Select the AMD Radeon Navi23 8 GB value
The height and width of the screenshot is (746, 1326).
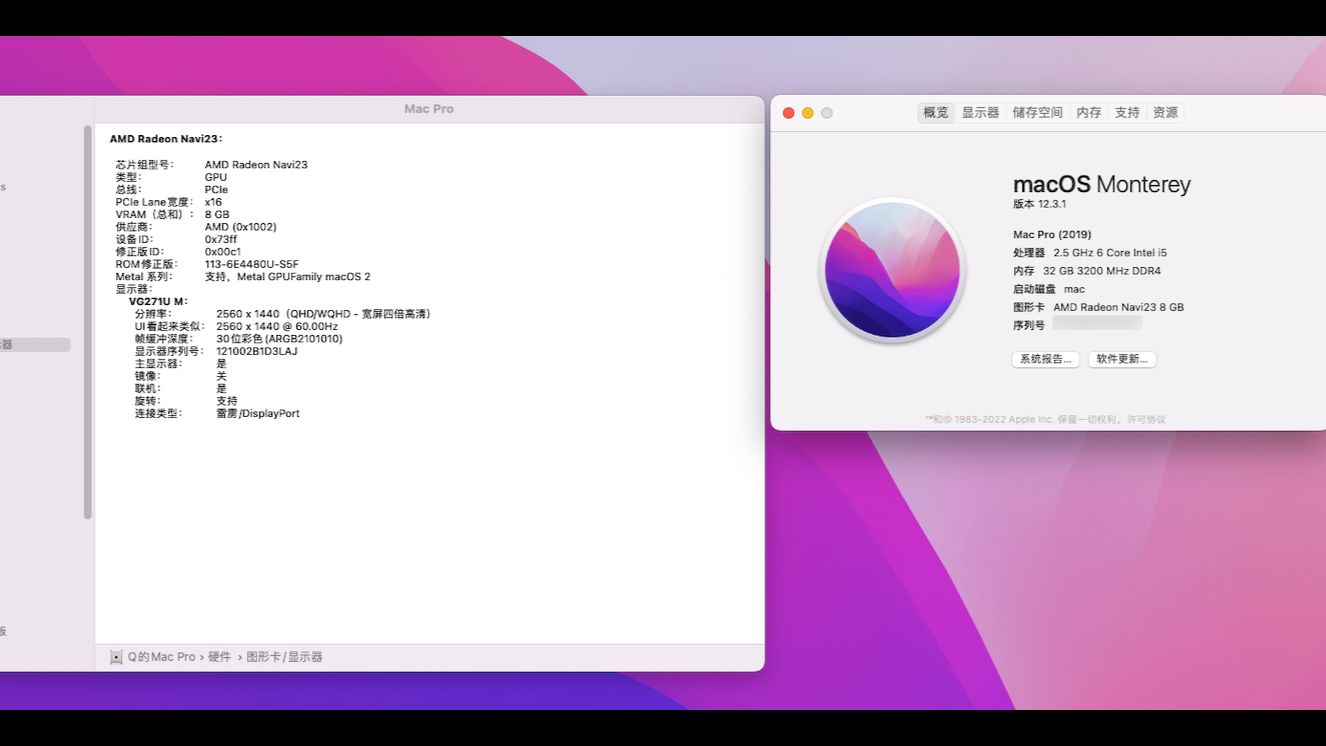[x=1118, y=307]
